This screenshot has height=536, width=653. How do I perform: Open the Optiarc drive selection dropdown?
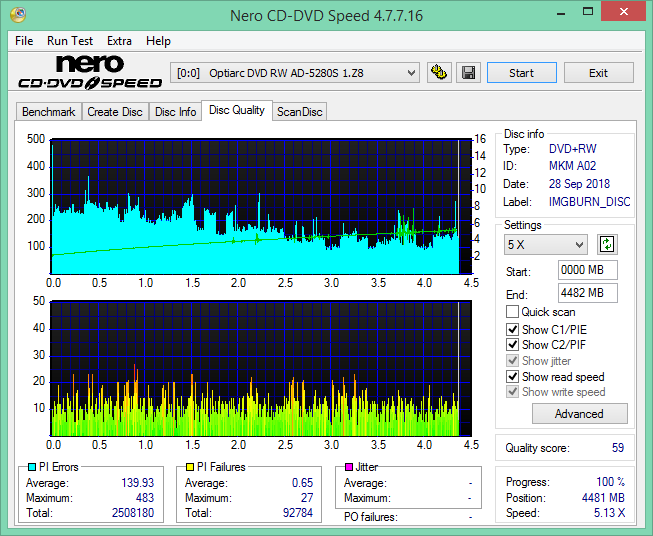pos(295,73)
